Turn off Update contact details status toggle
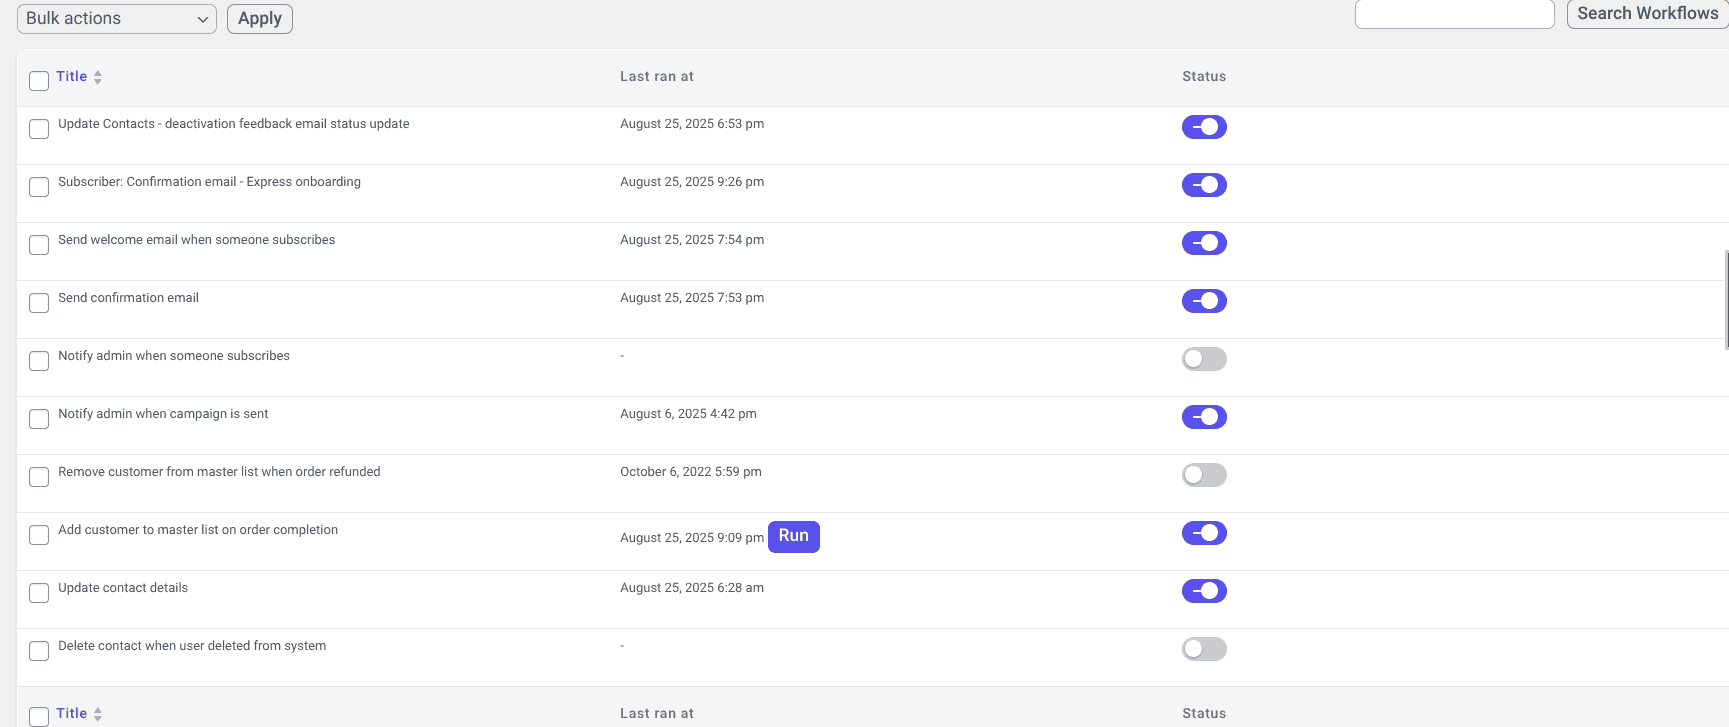 point(1204,591)
